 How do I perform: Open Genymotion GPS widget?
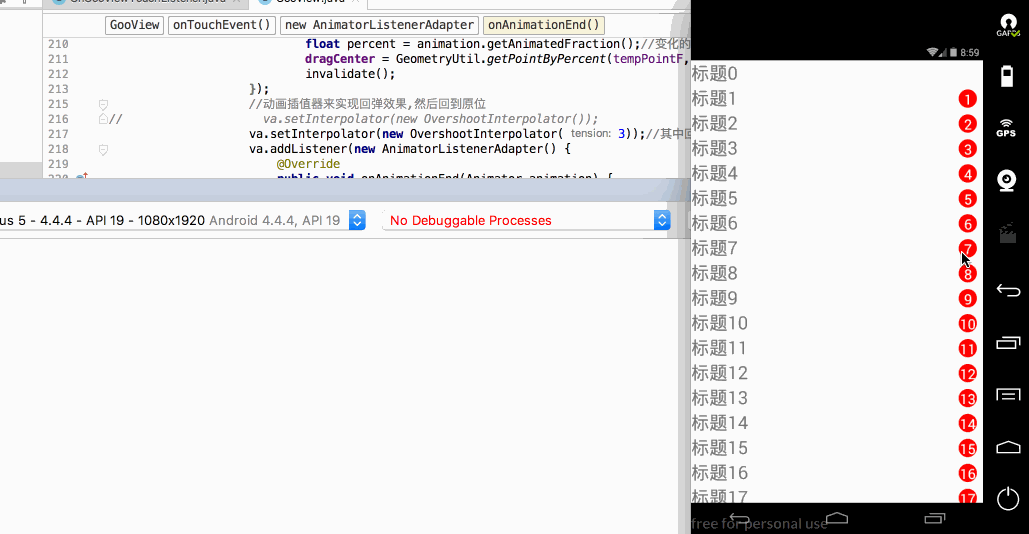click(x=1006, y=128)
